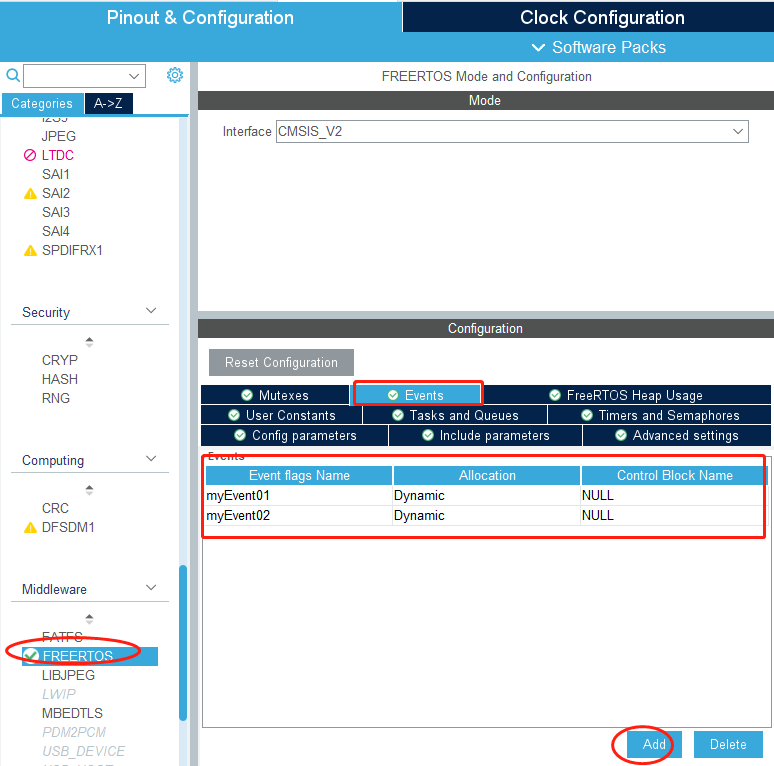Switch to the Mutexes tab
The height and width of the screenshot is (766, 774).
point(275,395)
